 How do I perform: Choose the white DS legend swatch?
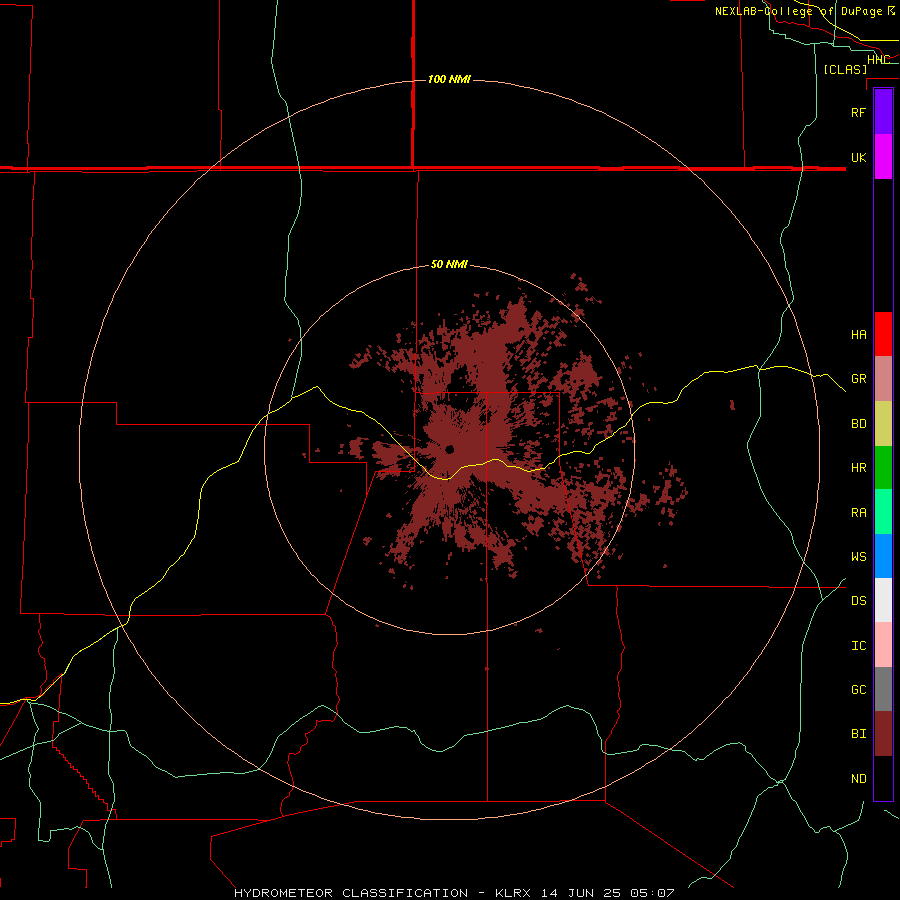(883, 600)
